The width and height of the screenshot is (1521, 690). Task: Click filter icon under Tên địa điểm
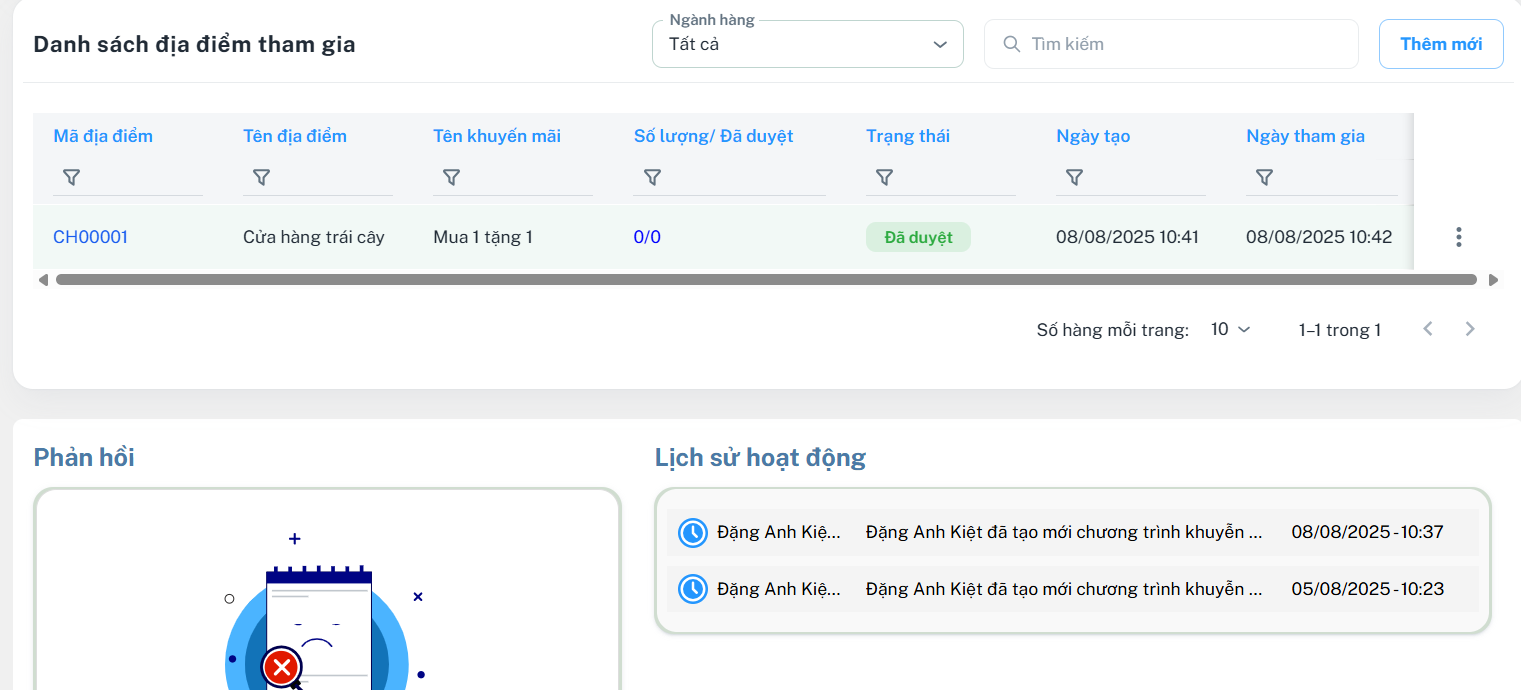(x=261, y=177)
